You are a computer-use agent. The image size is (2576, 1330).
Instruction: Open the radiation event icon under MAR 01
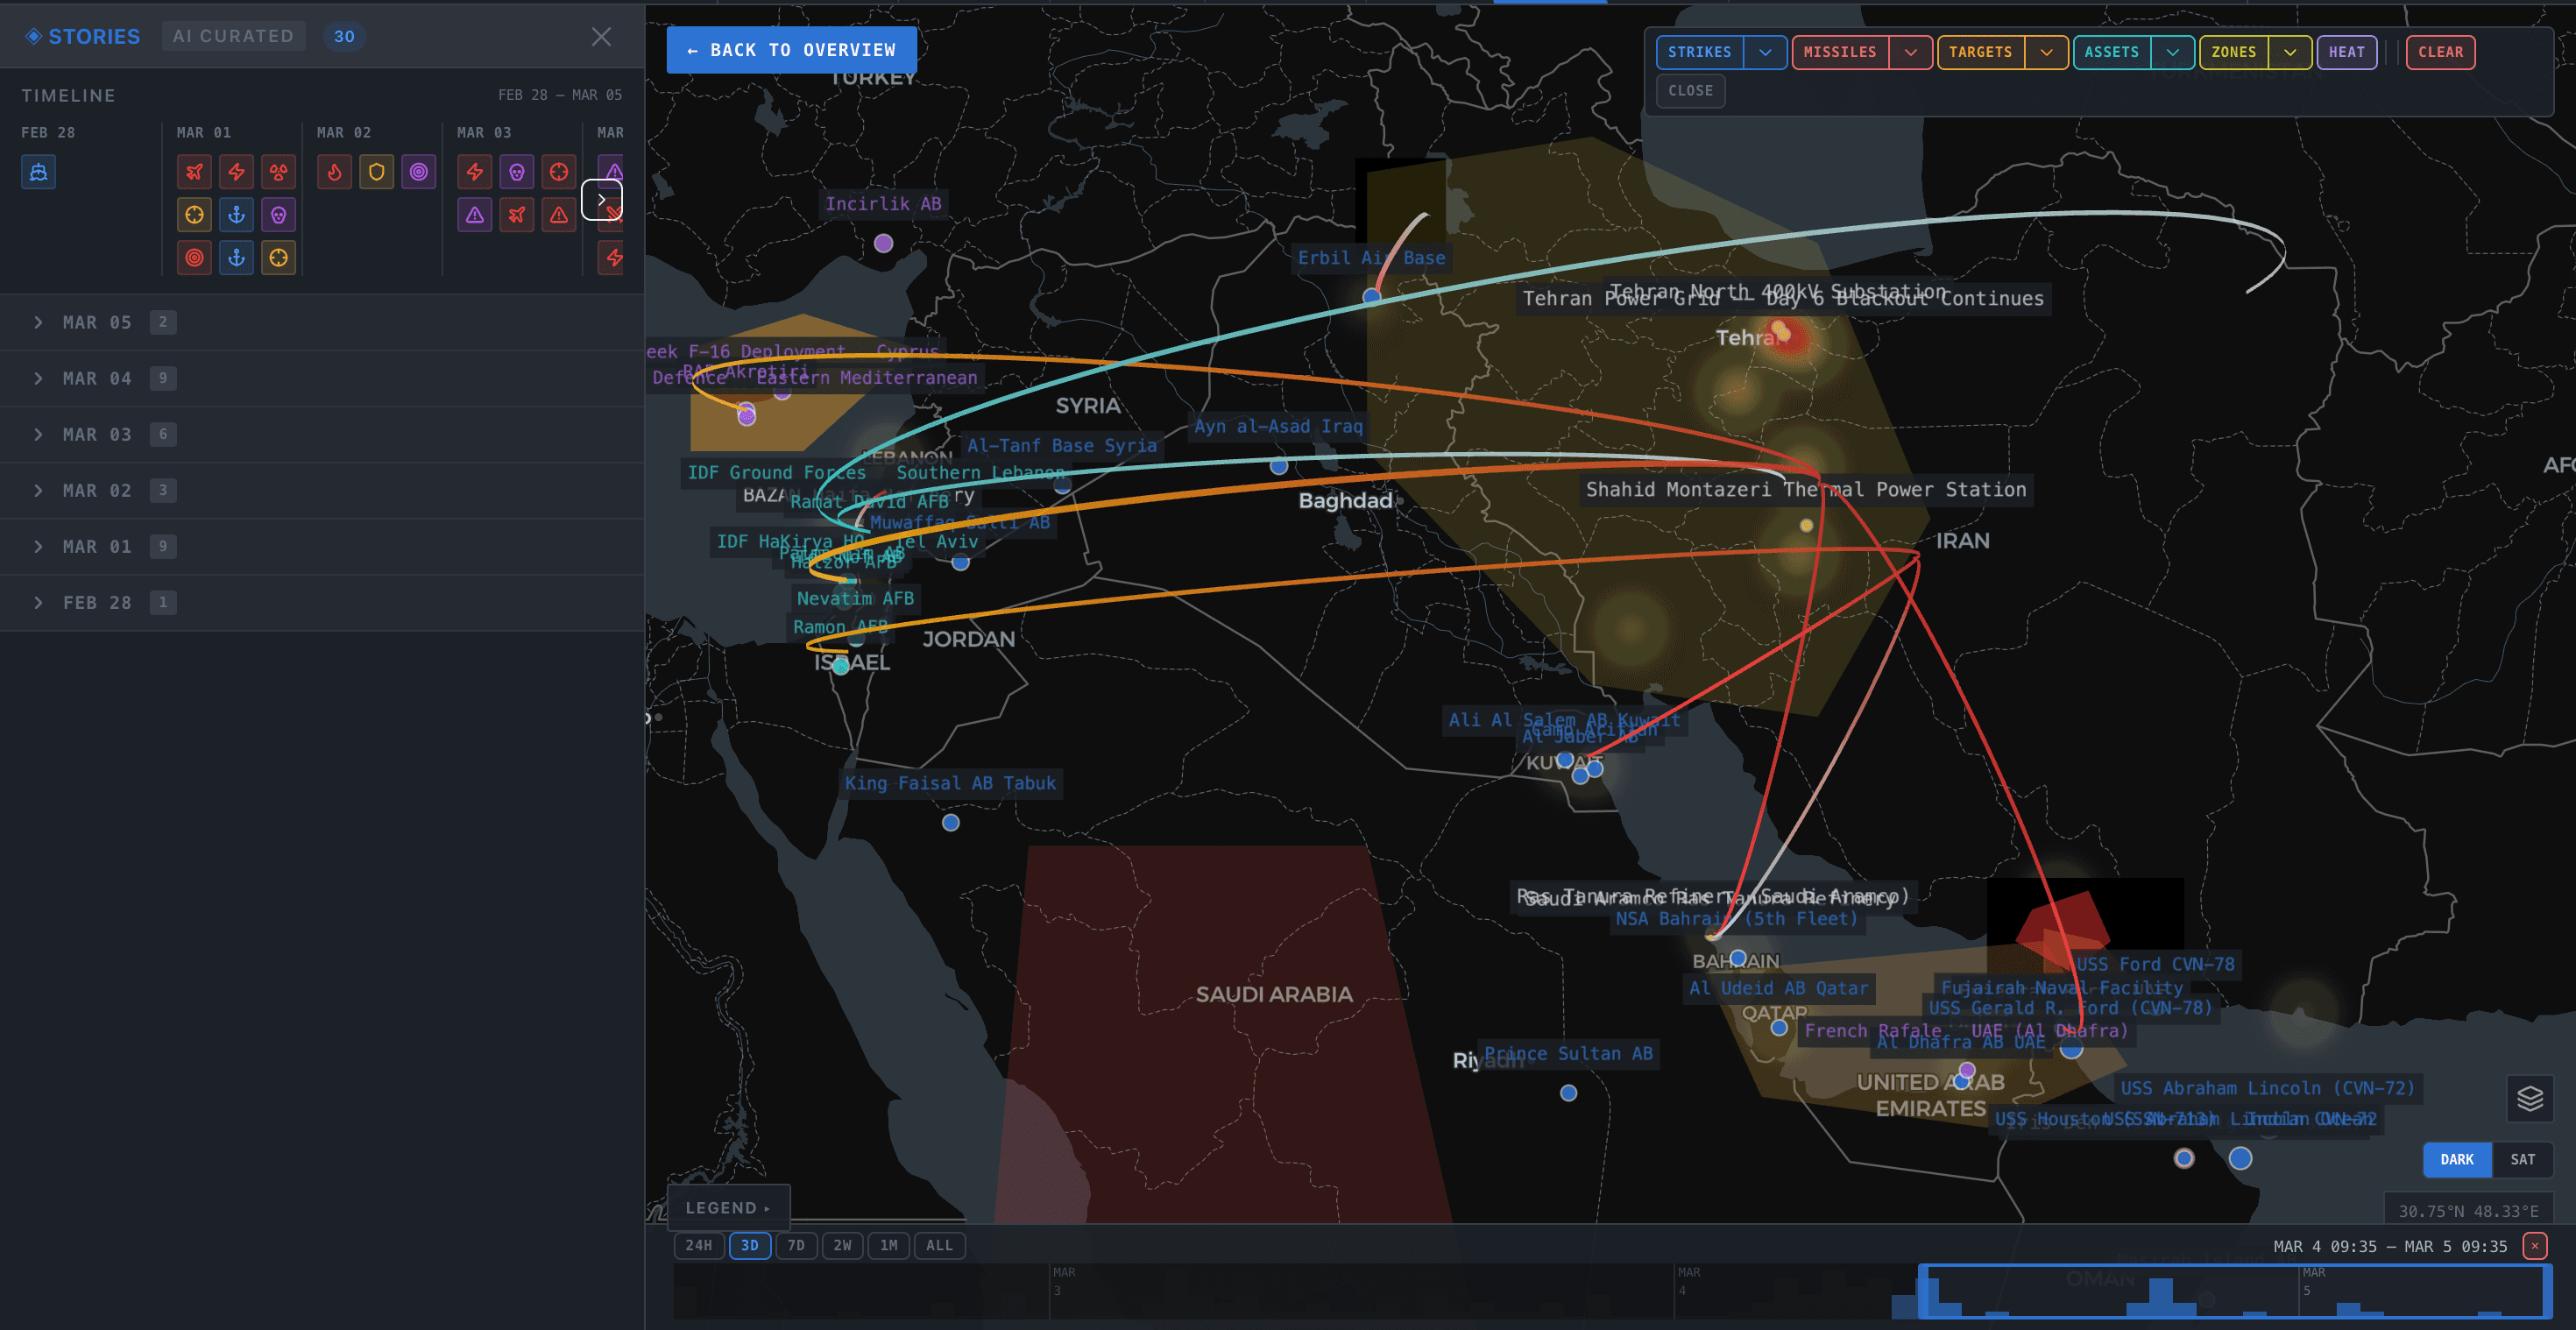pos(278,171)
